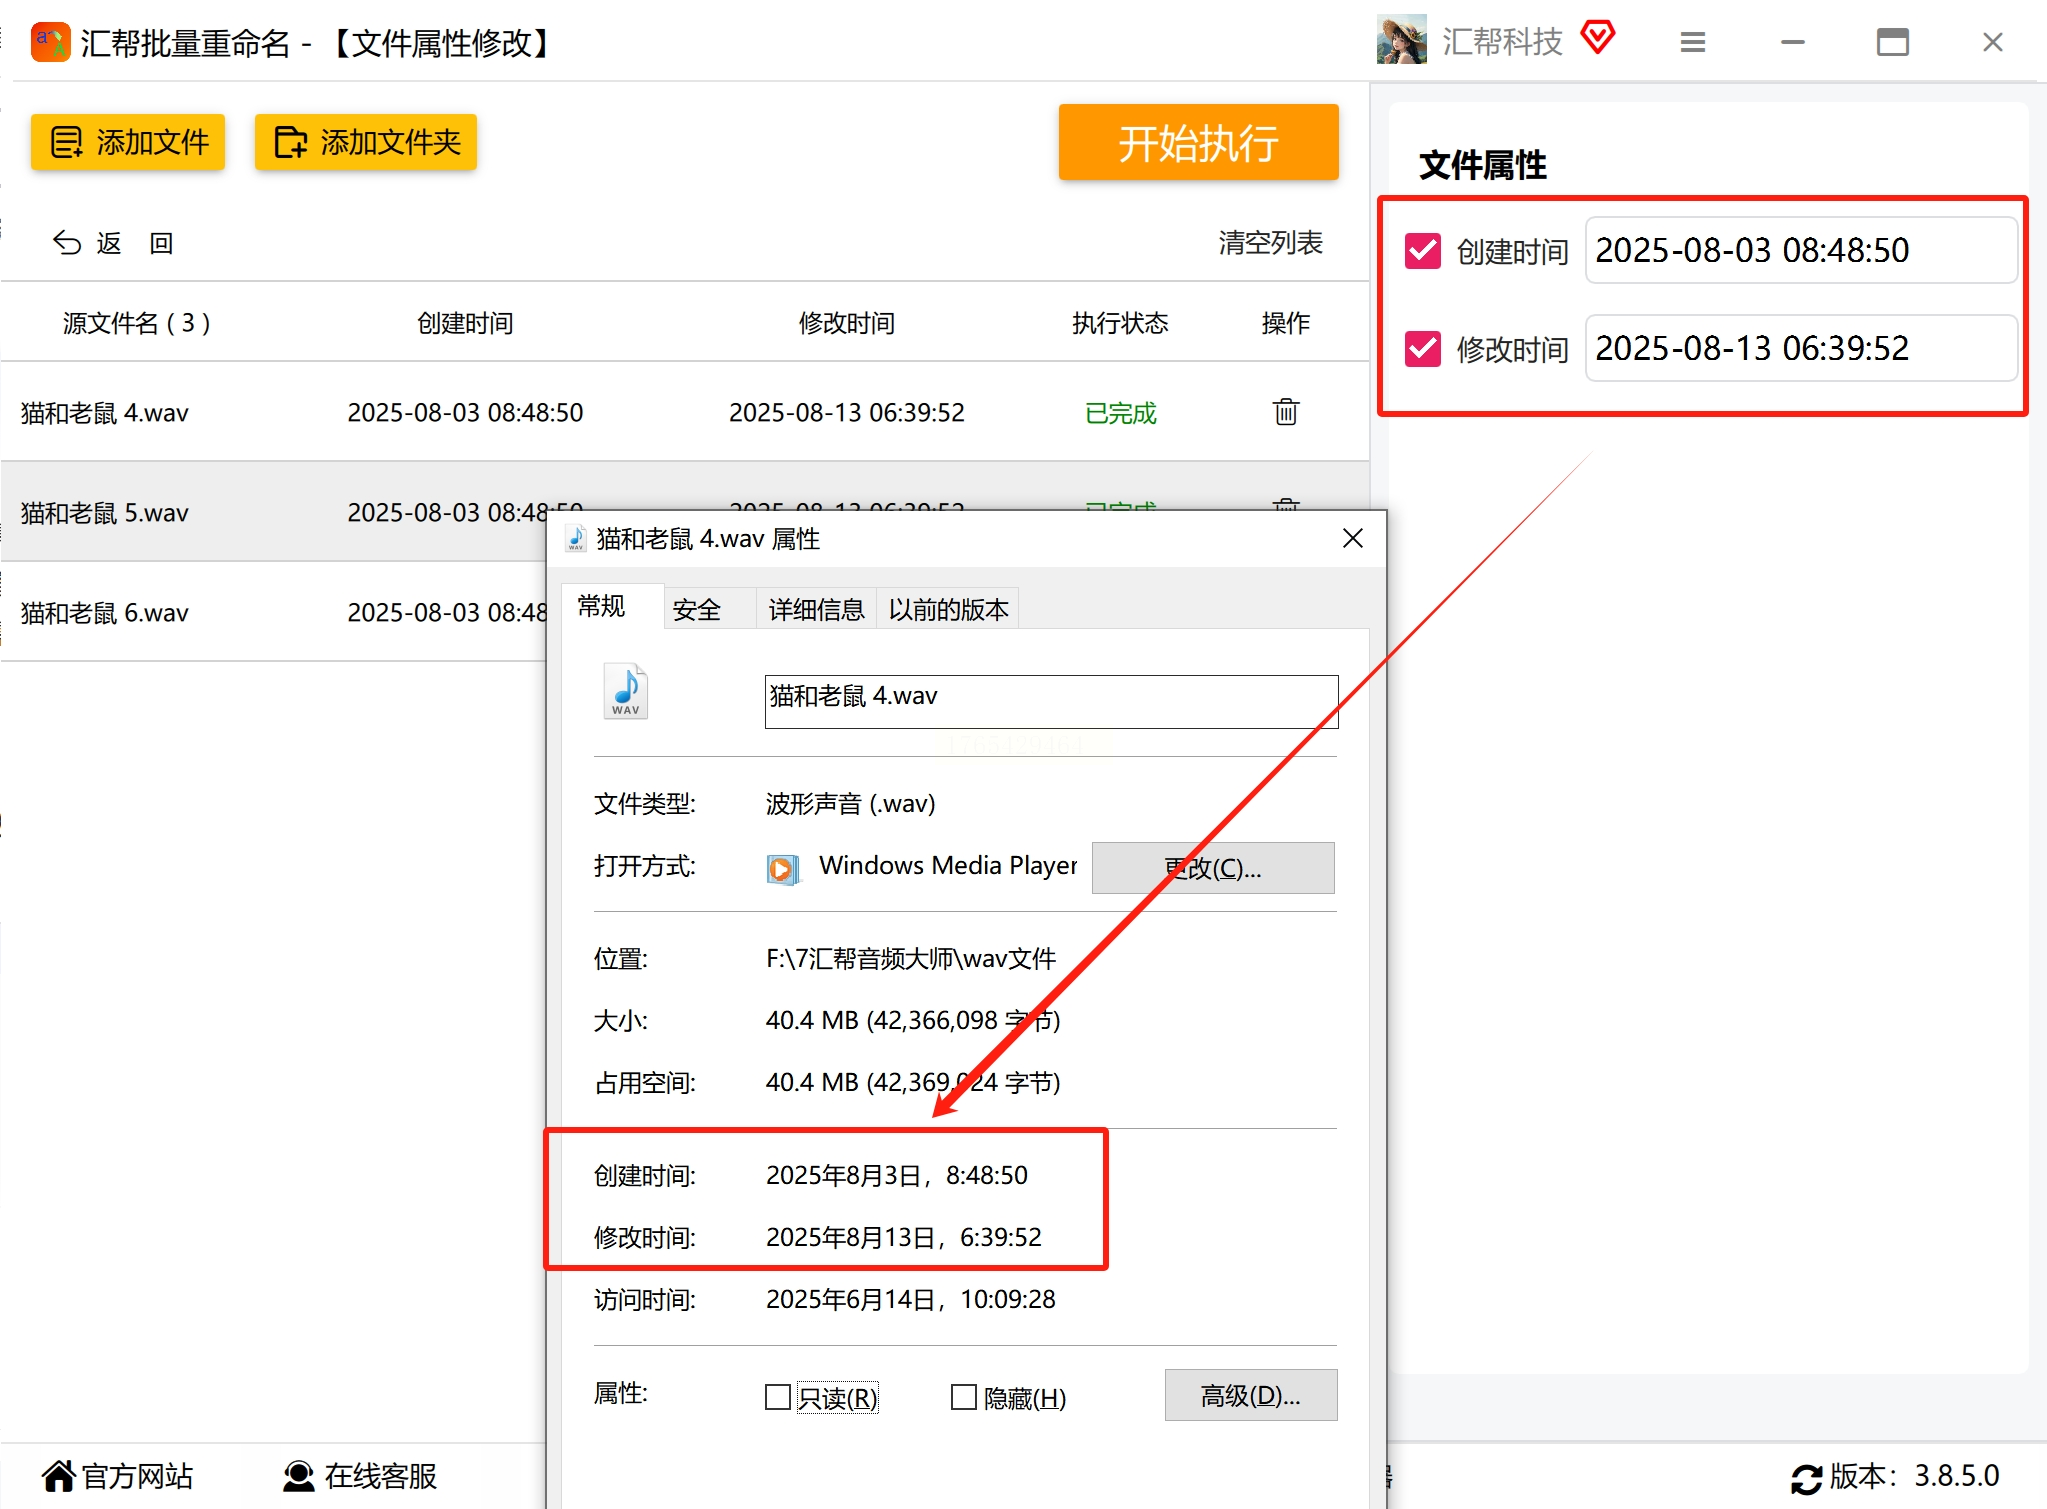Switch to the 详细信息 tab
This screenshot has height=1509, width=2047.
[x=815, y=609]
